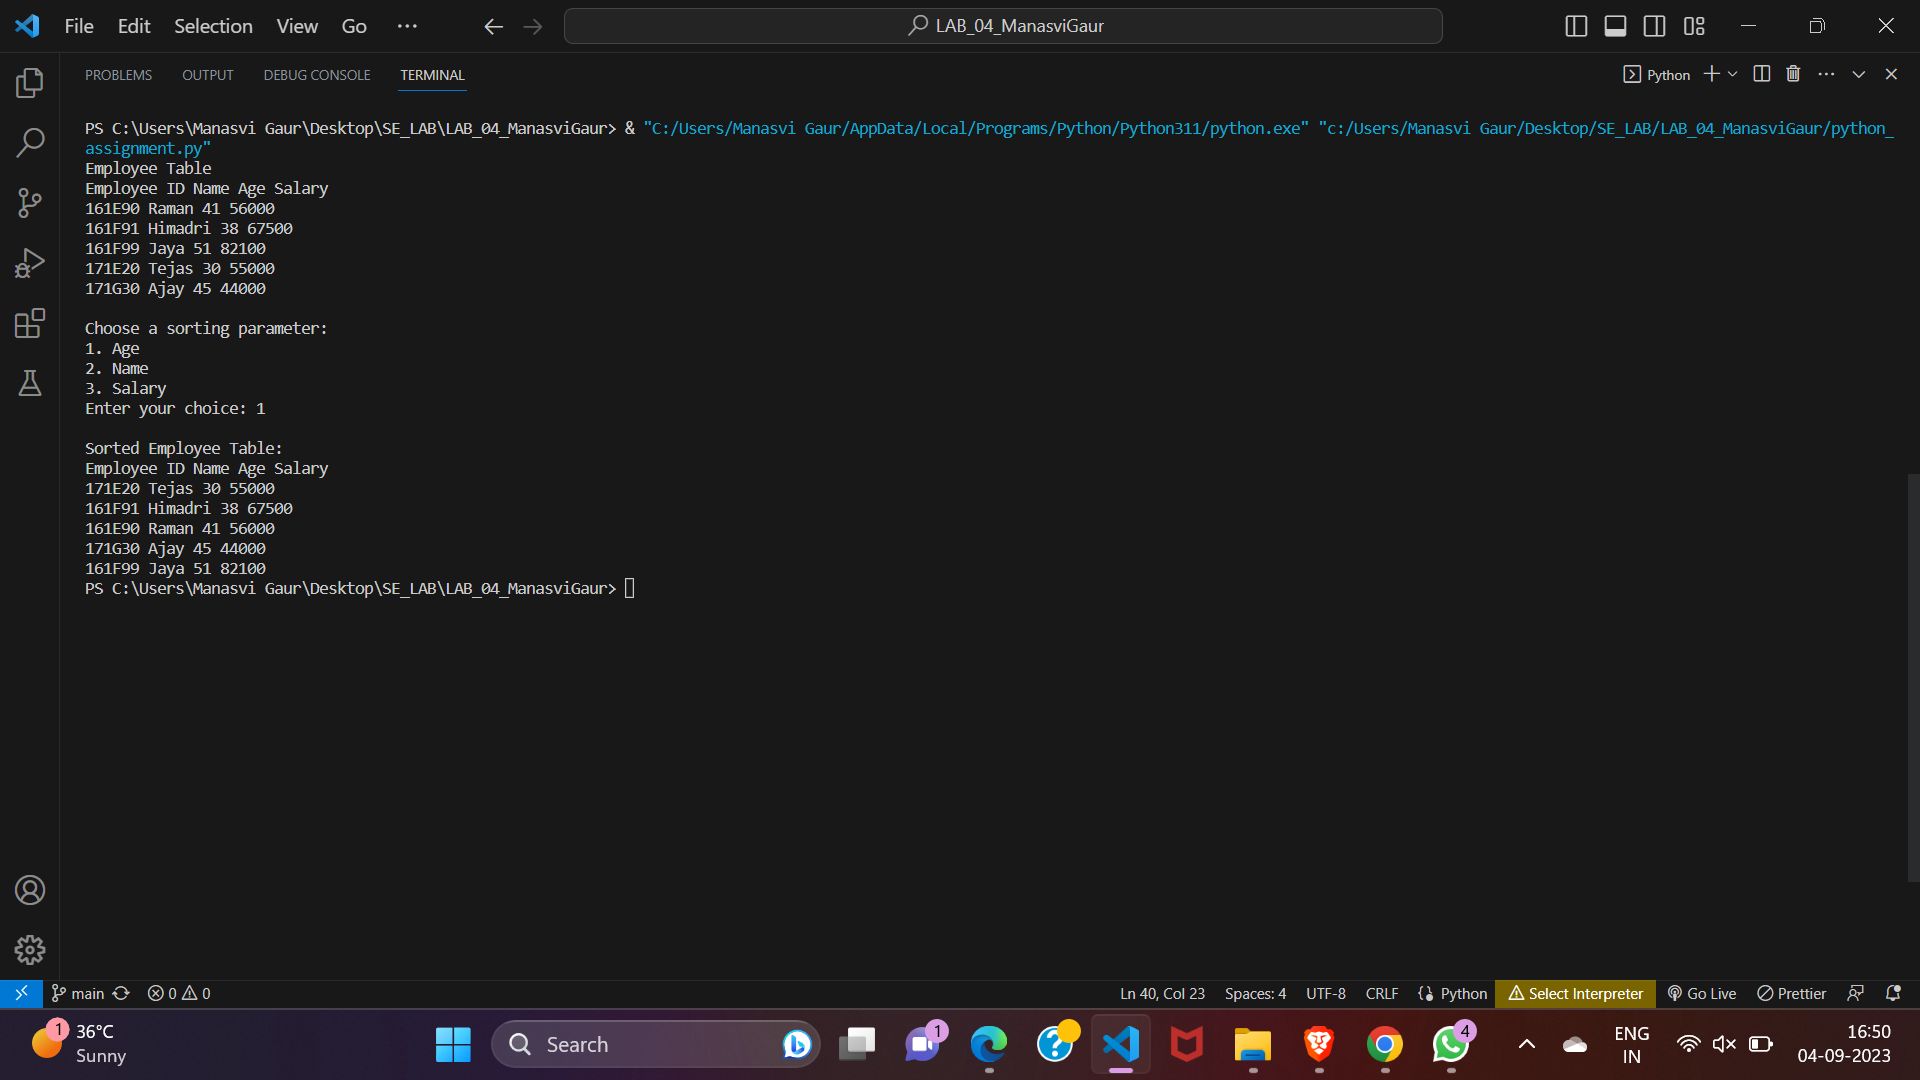
Task: Open Wi-Fi network settings in tray
Action: (1688, 1044)
